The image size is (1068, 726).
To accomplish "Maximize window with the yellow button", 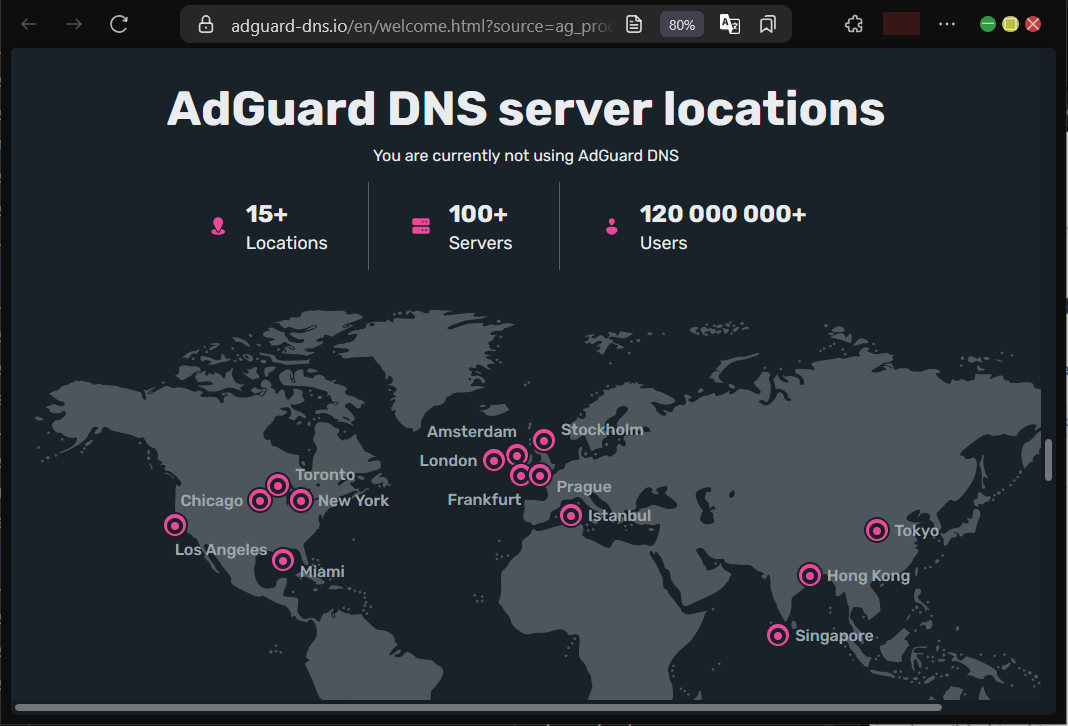I will (x=1010, y=24).
